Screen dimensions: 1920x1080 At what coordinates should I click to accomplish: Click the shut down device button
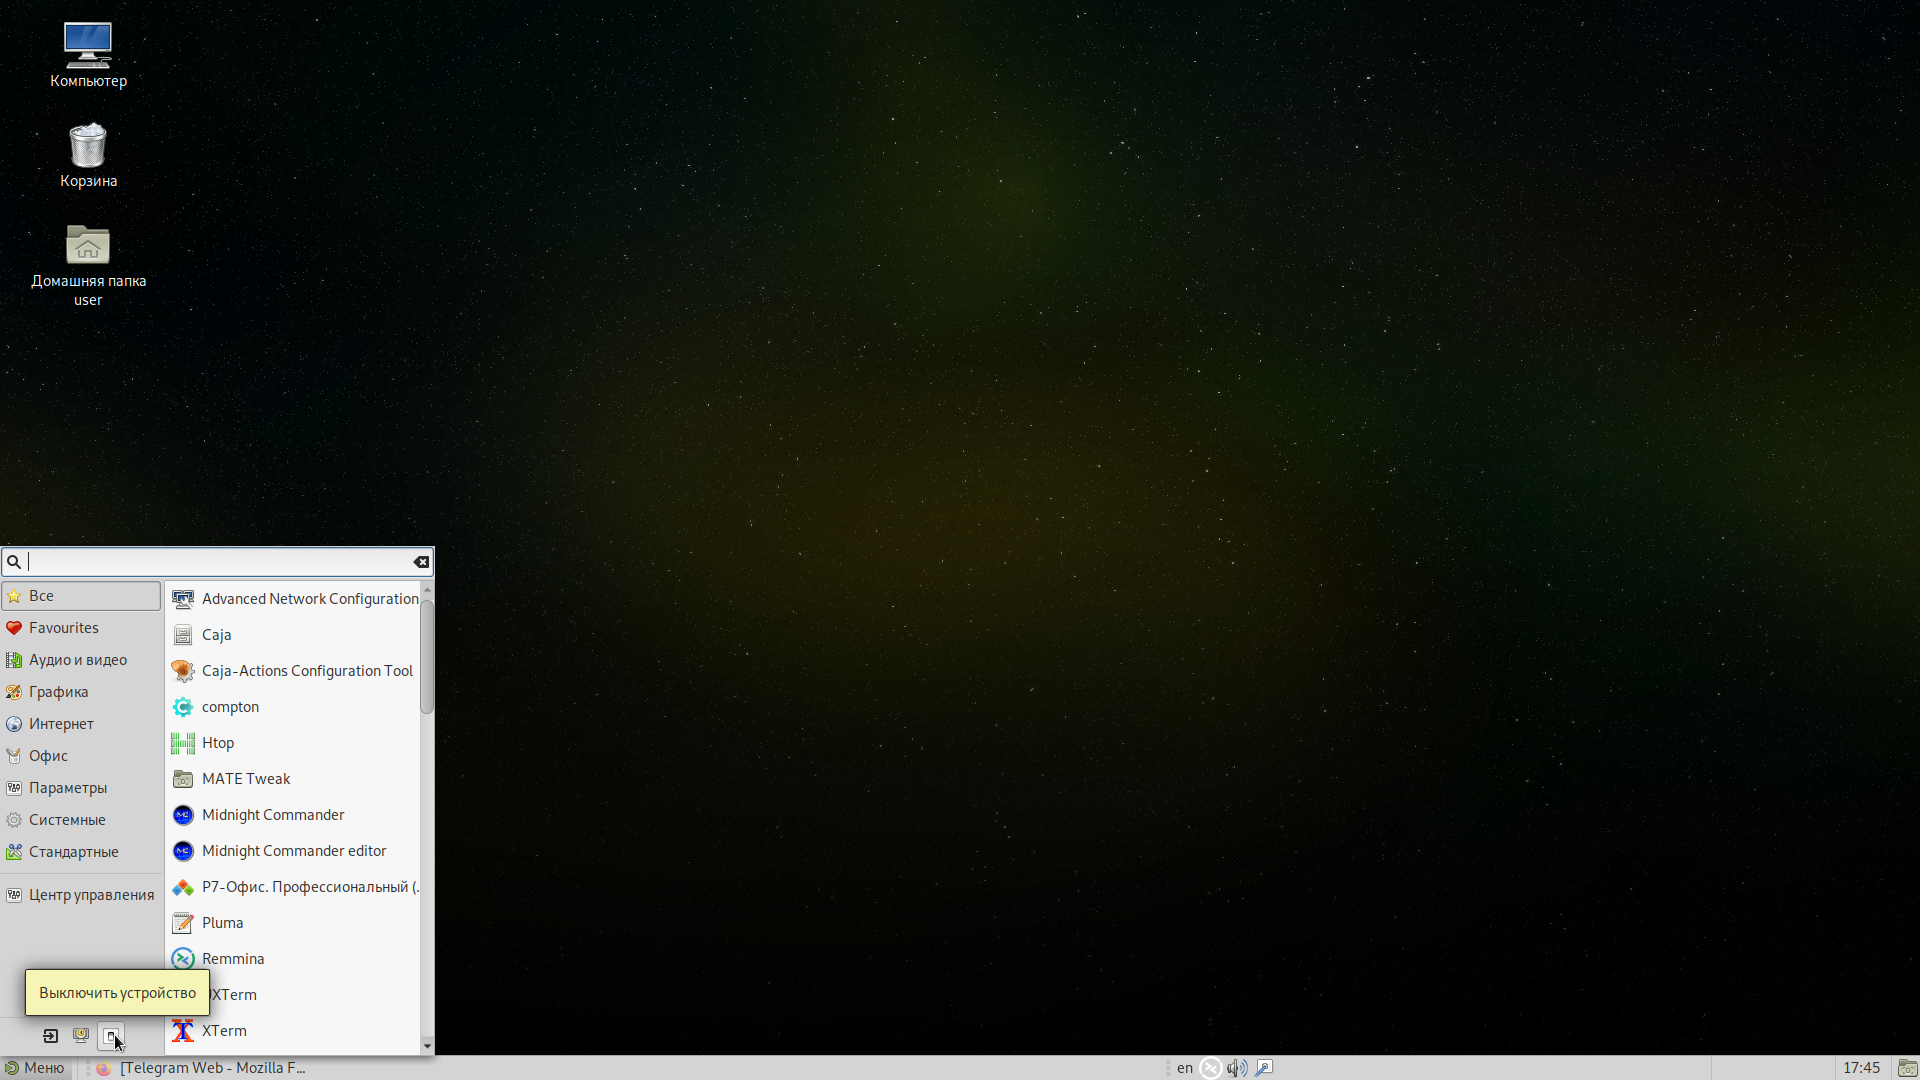click(x=111, y=1036)
